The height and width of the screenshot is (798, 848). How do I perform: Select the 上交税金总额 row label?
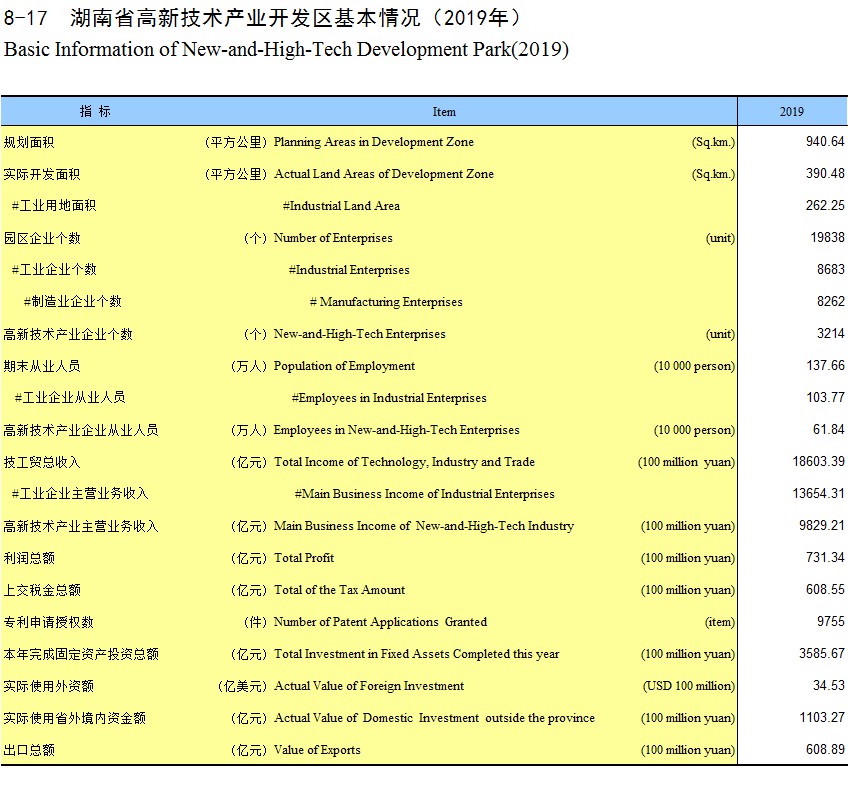(42, 590)
